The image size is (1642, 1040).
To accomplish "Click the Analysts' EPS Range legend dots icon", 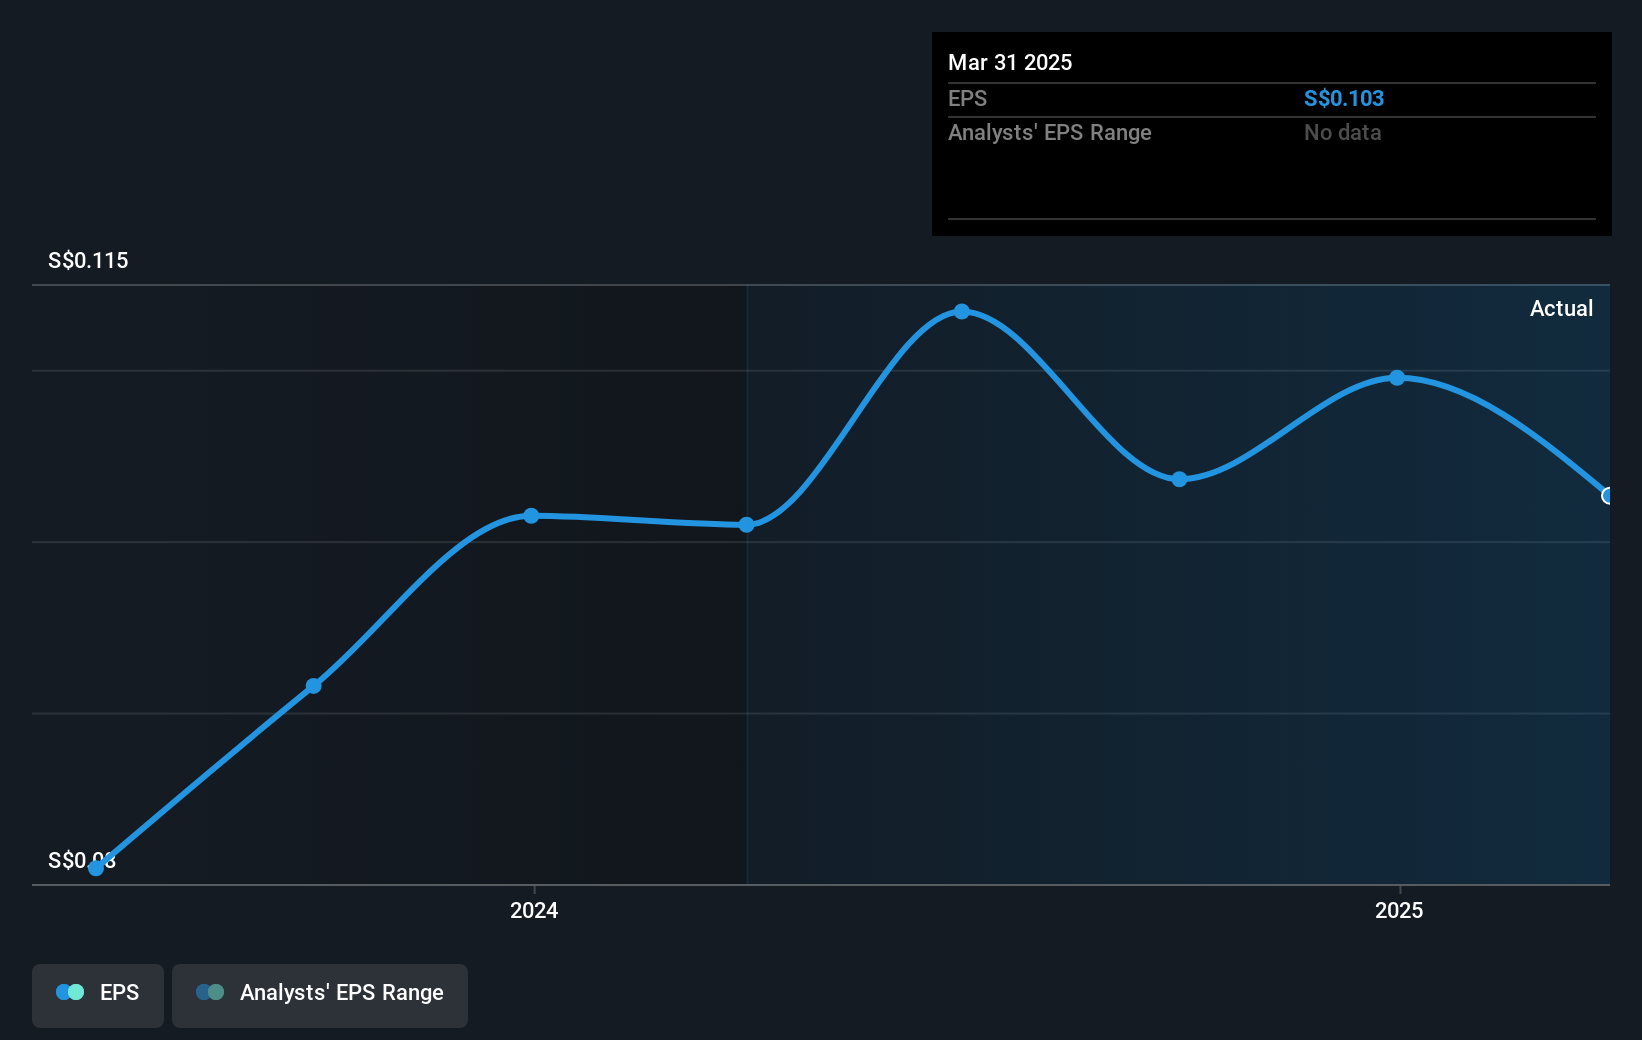I will tap(210, 992).
